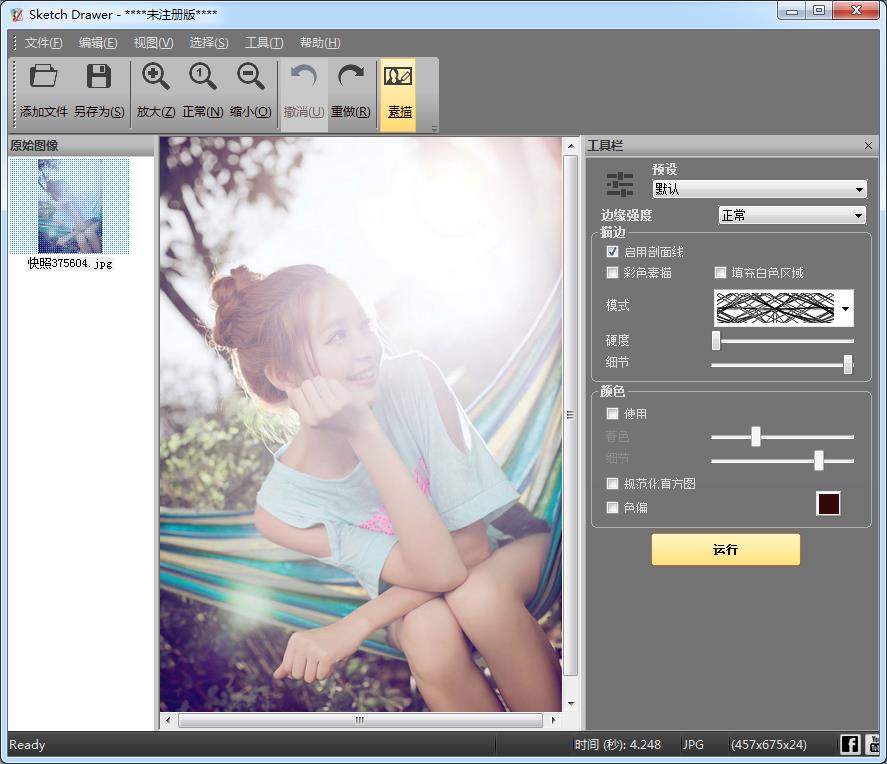Click the 素描 (Sketch) toolbar icon

click(x=398, y=77)
